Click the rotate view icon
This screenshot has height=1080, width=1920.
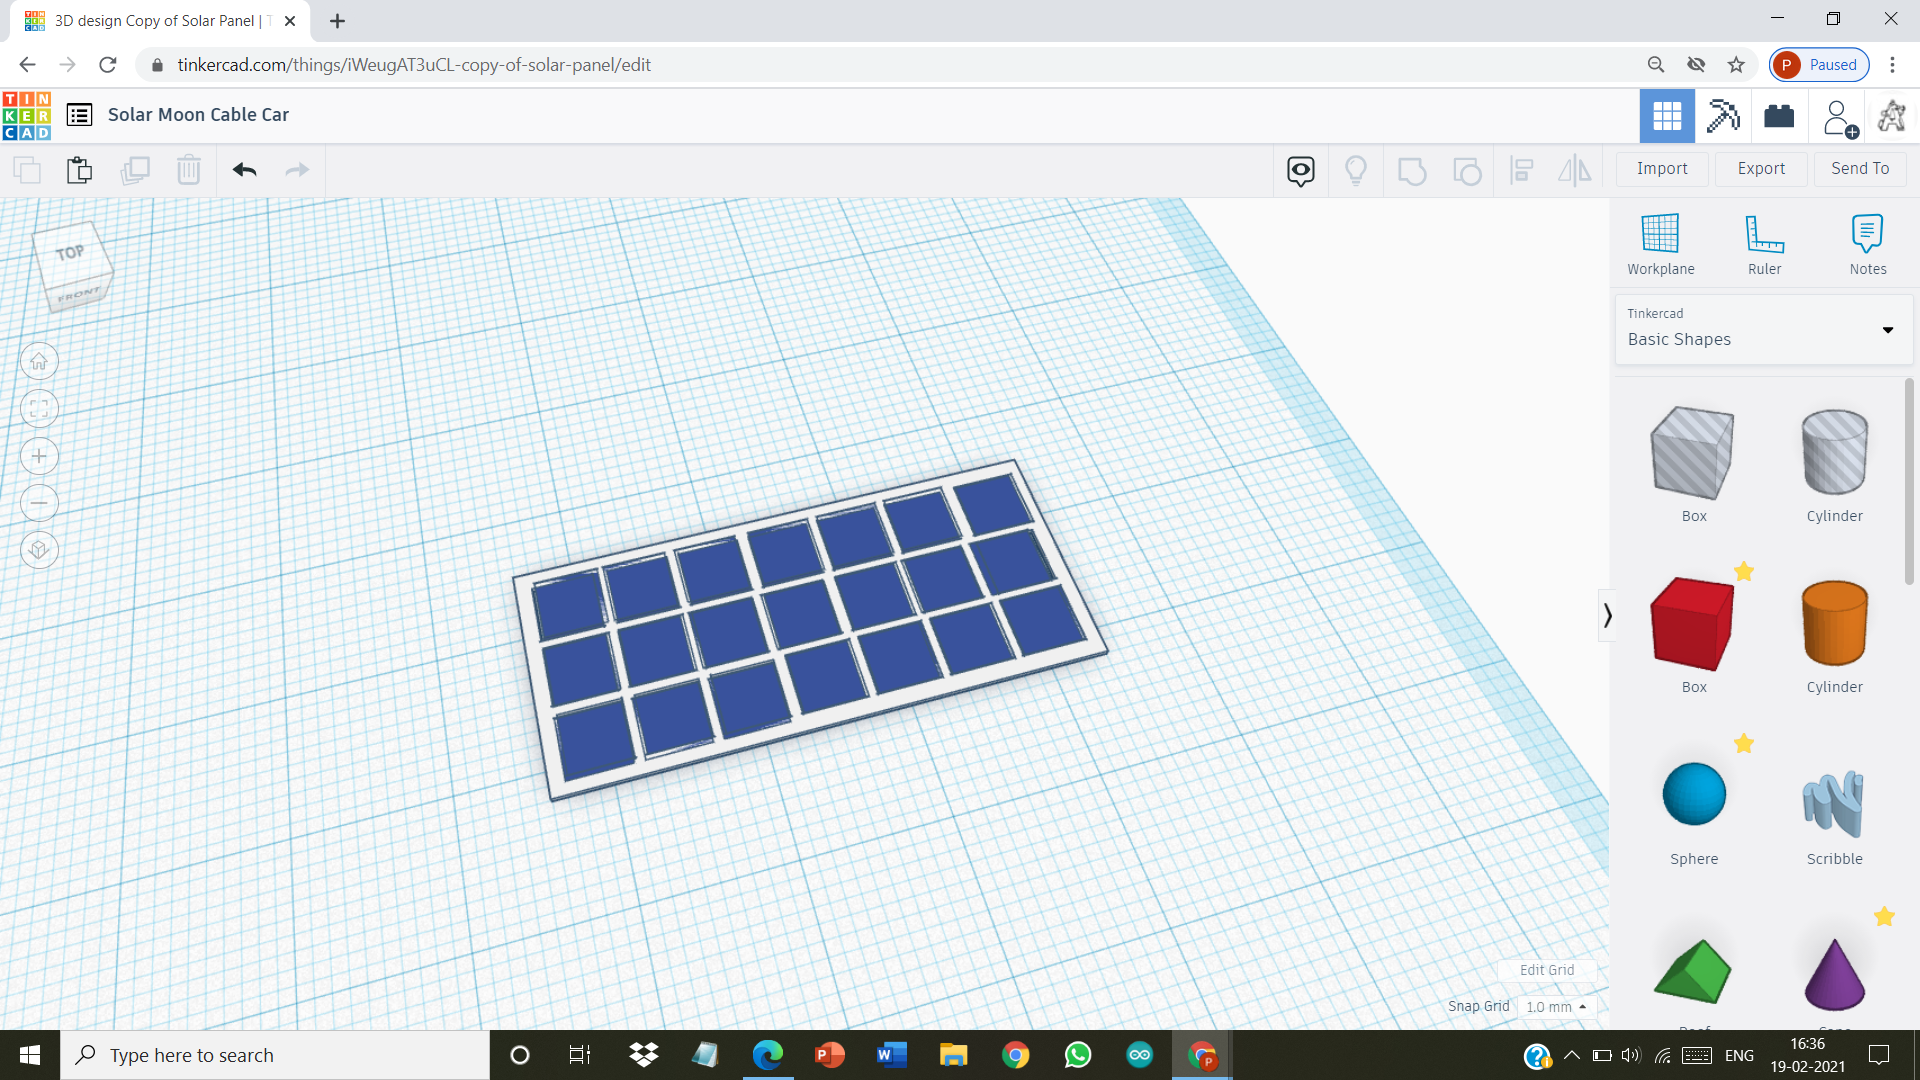pyautogui.click(x=38, y=551)
